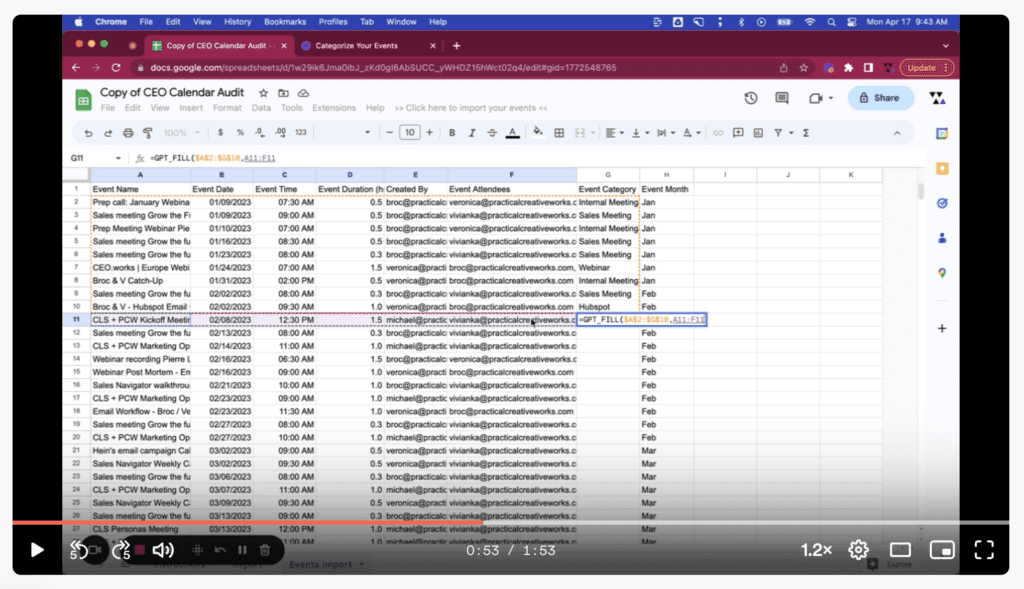Open the fill color picker
The image size is (1024, 589).
click(x=537, y=133)
